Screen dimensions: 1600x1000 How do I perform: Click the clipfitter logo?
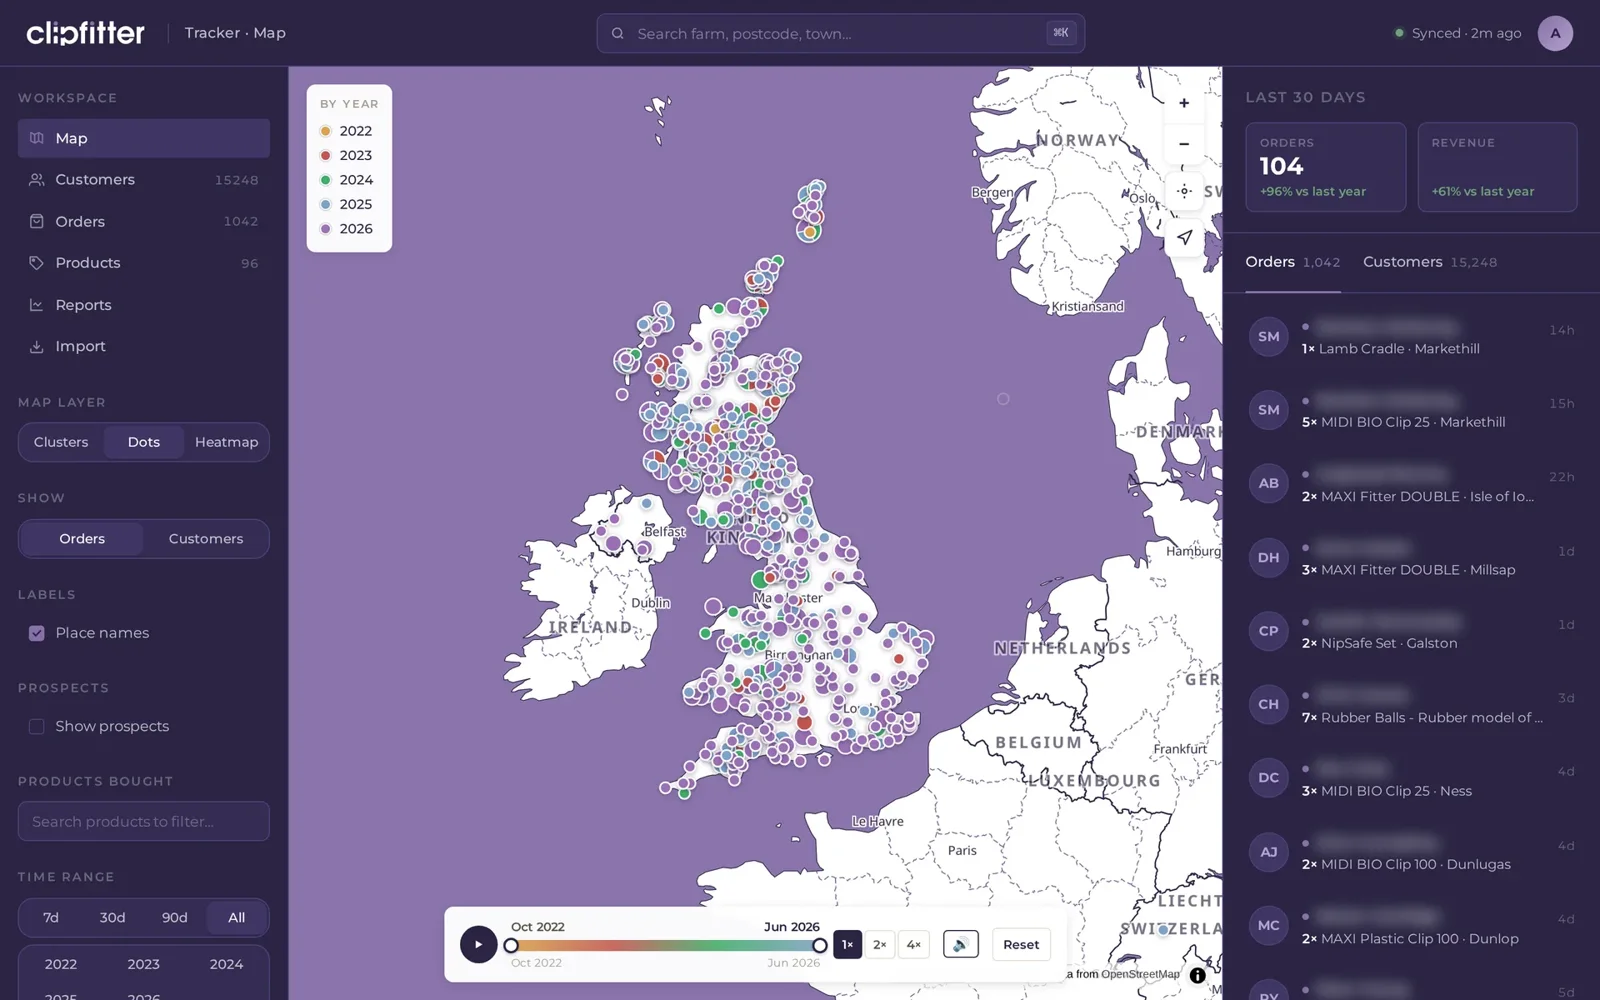click(x=85, y=33)
